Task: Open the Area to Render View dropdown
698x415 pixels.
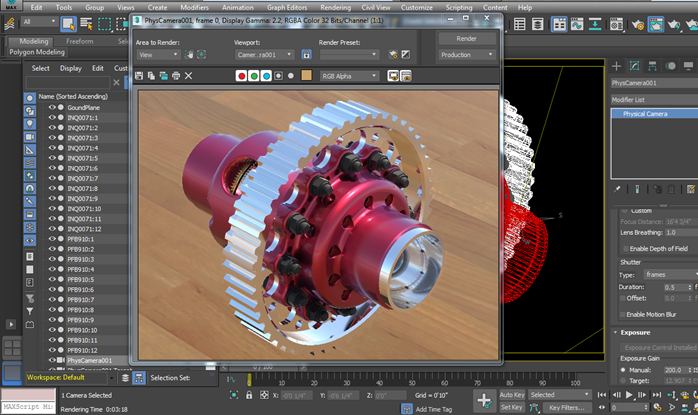Action: (158, 55)
